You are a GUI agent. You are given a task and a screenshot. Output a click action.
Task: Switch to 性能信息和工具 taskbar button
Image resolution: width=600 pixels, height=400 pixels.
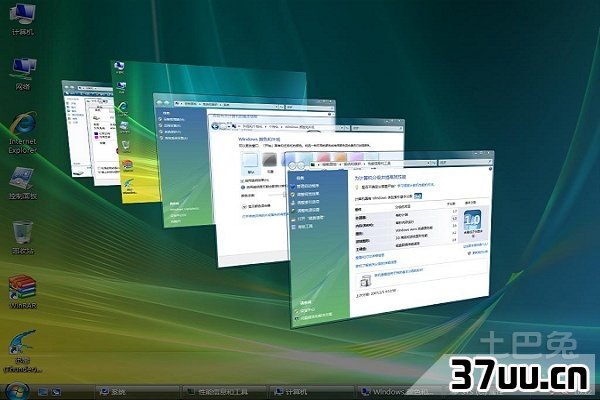click(x=224, y=392)
